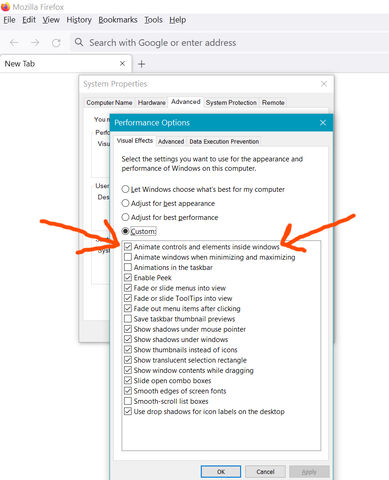389x480 pixels.
Task: Click OK in Performance Options
Action: [x=221, y=472]
